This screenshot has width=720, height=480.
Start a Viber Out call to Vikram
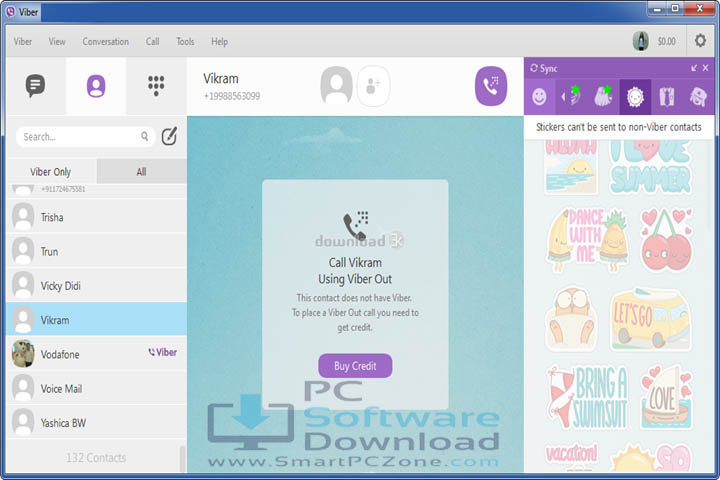[x=491, y=86]
